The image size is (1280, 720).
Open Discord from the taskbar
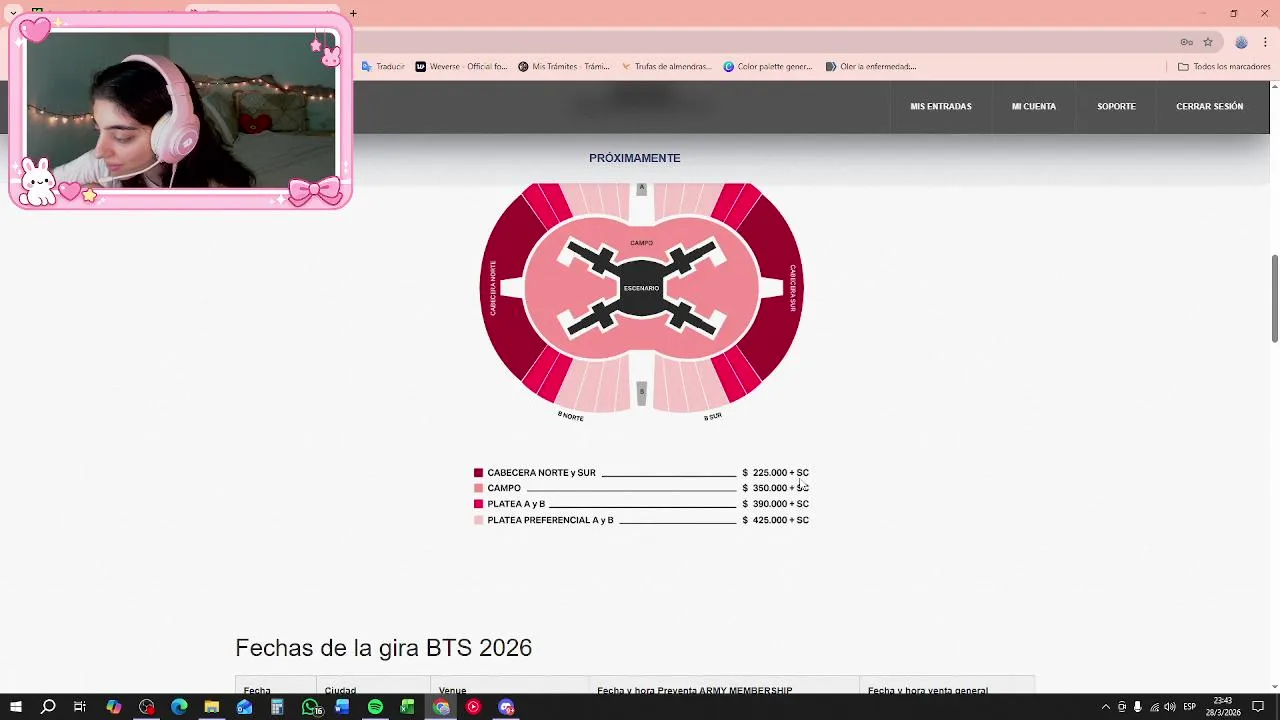click(x=506, y=707)
